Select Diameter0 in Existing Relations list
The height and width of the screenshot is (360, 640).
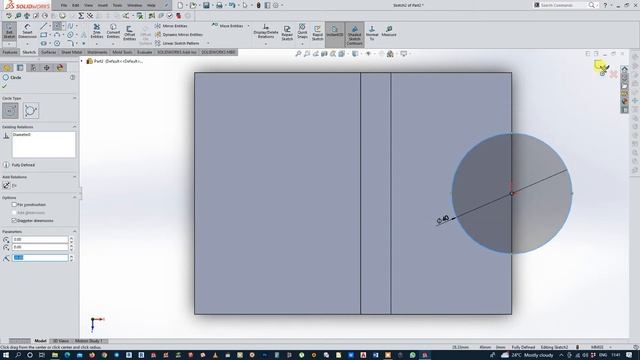pyautogui.click(x=21, y=135)
